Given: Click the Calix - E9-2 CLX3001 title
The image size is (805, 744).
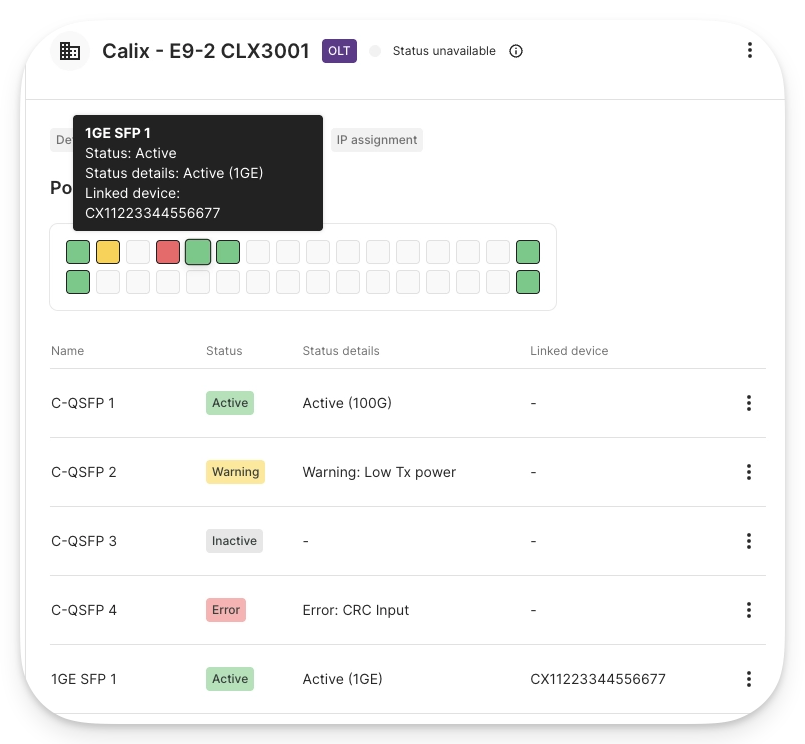Looking at the screenshot, I should pyautogui.click(x=205, y=51).
